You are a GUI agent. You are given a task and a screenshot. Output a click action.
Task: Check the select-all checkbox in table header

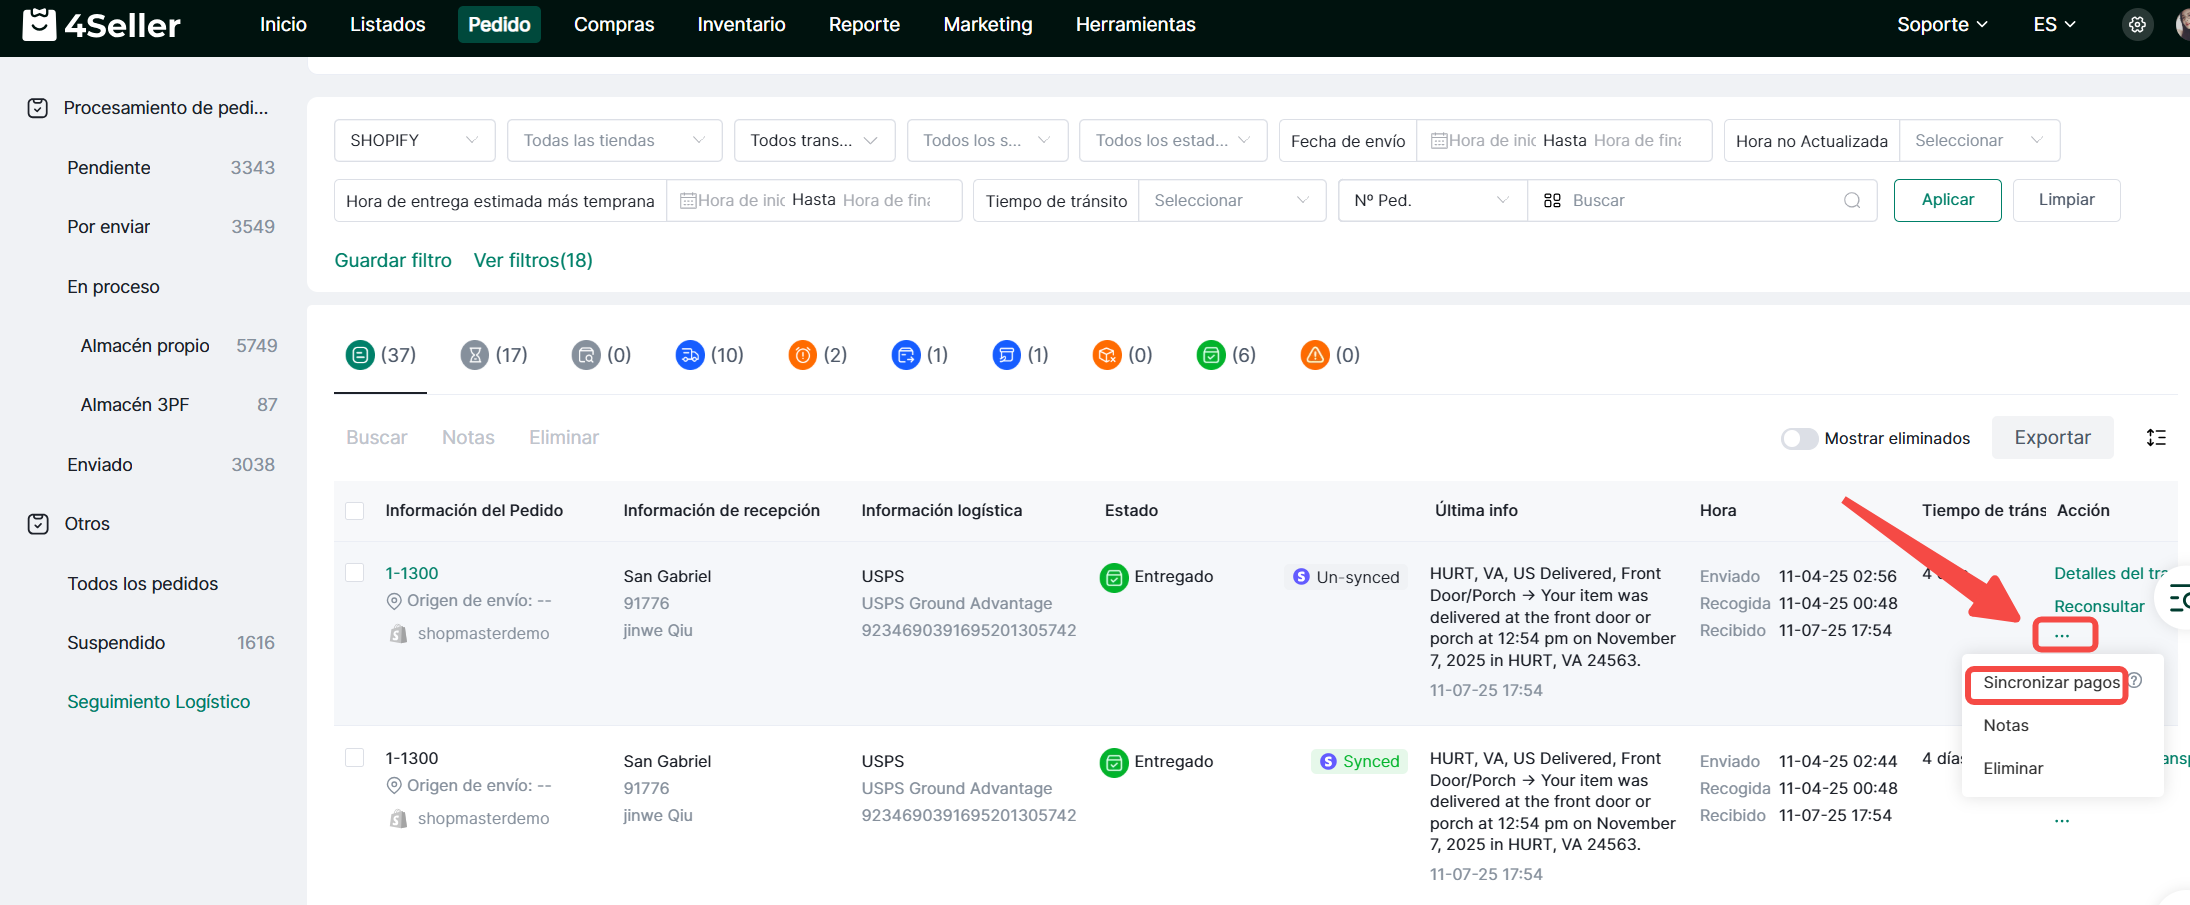tap(355, 511)
